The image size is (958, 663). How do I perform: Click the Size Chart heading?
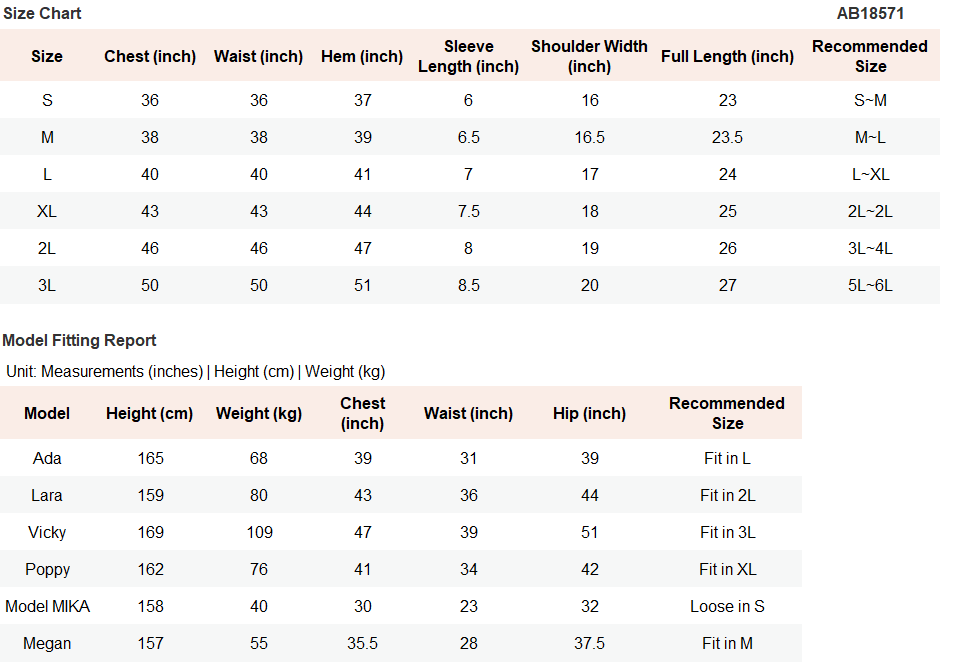click(x=42, y=13)
